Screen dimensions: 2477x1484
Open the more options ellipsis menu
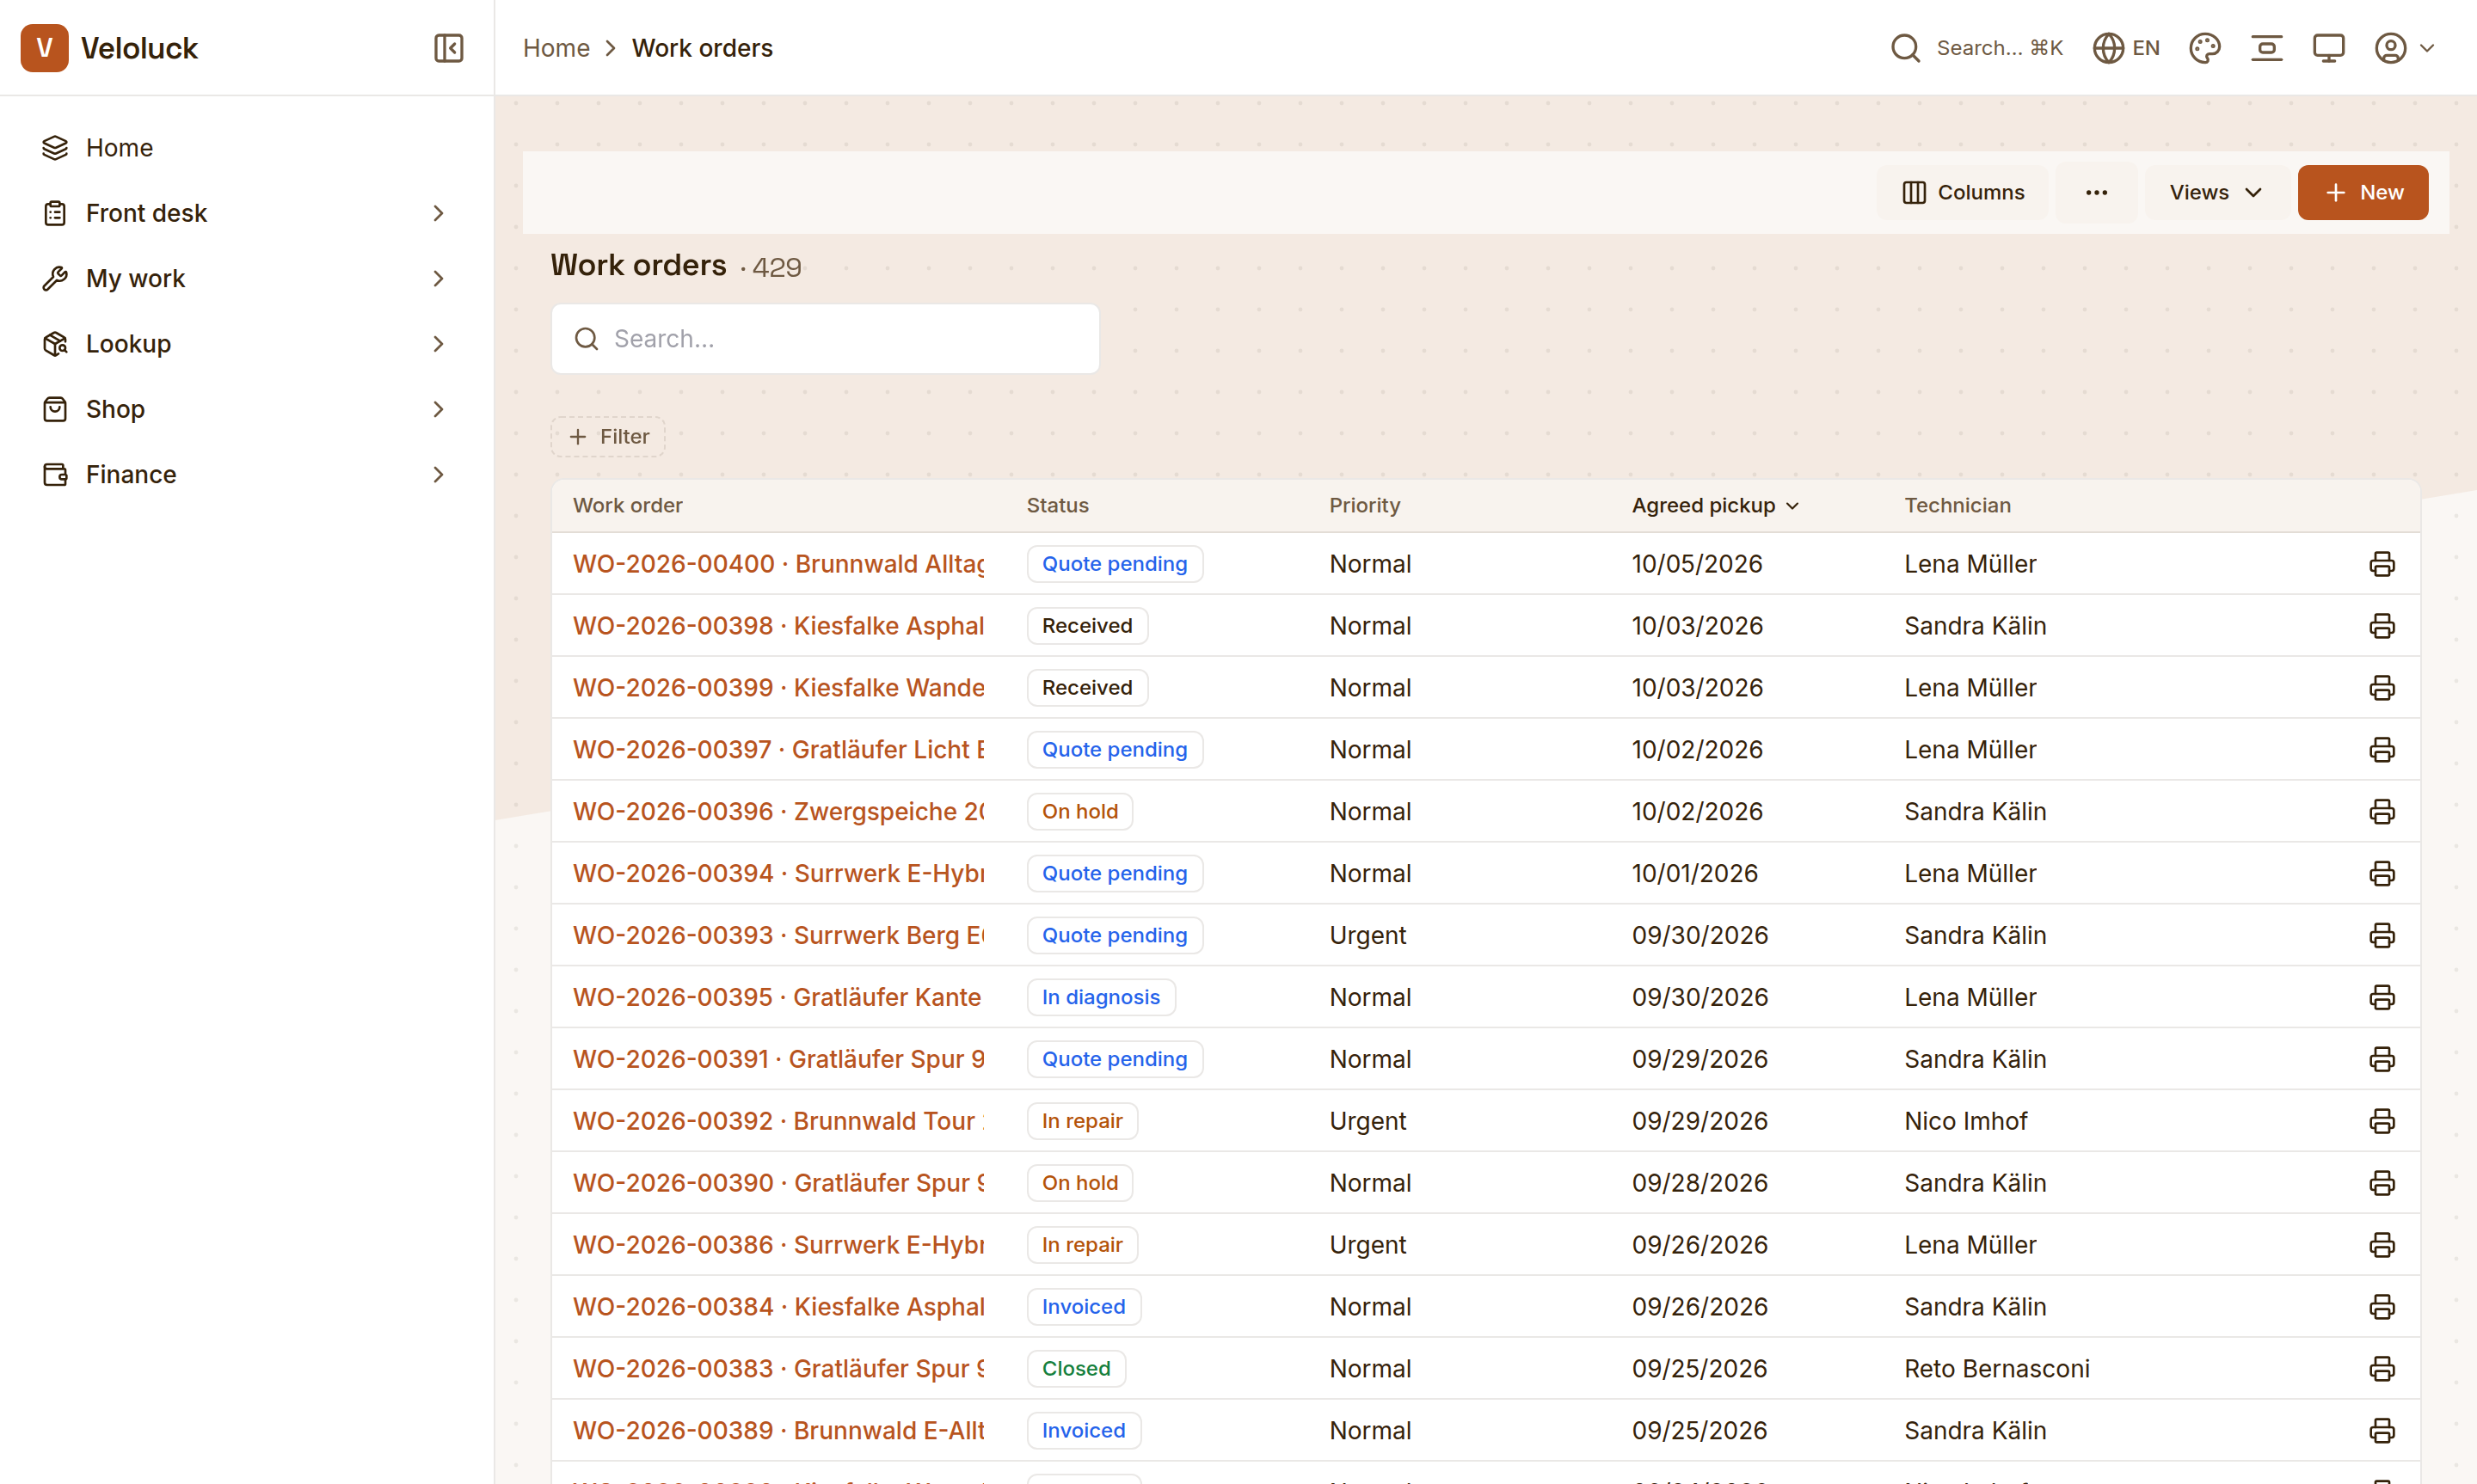[2096, 192]
